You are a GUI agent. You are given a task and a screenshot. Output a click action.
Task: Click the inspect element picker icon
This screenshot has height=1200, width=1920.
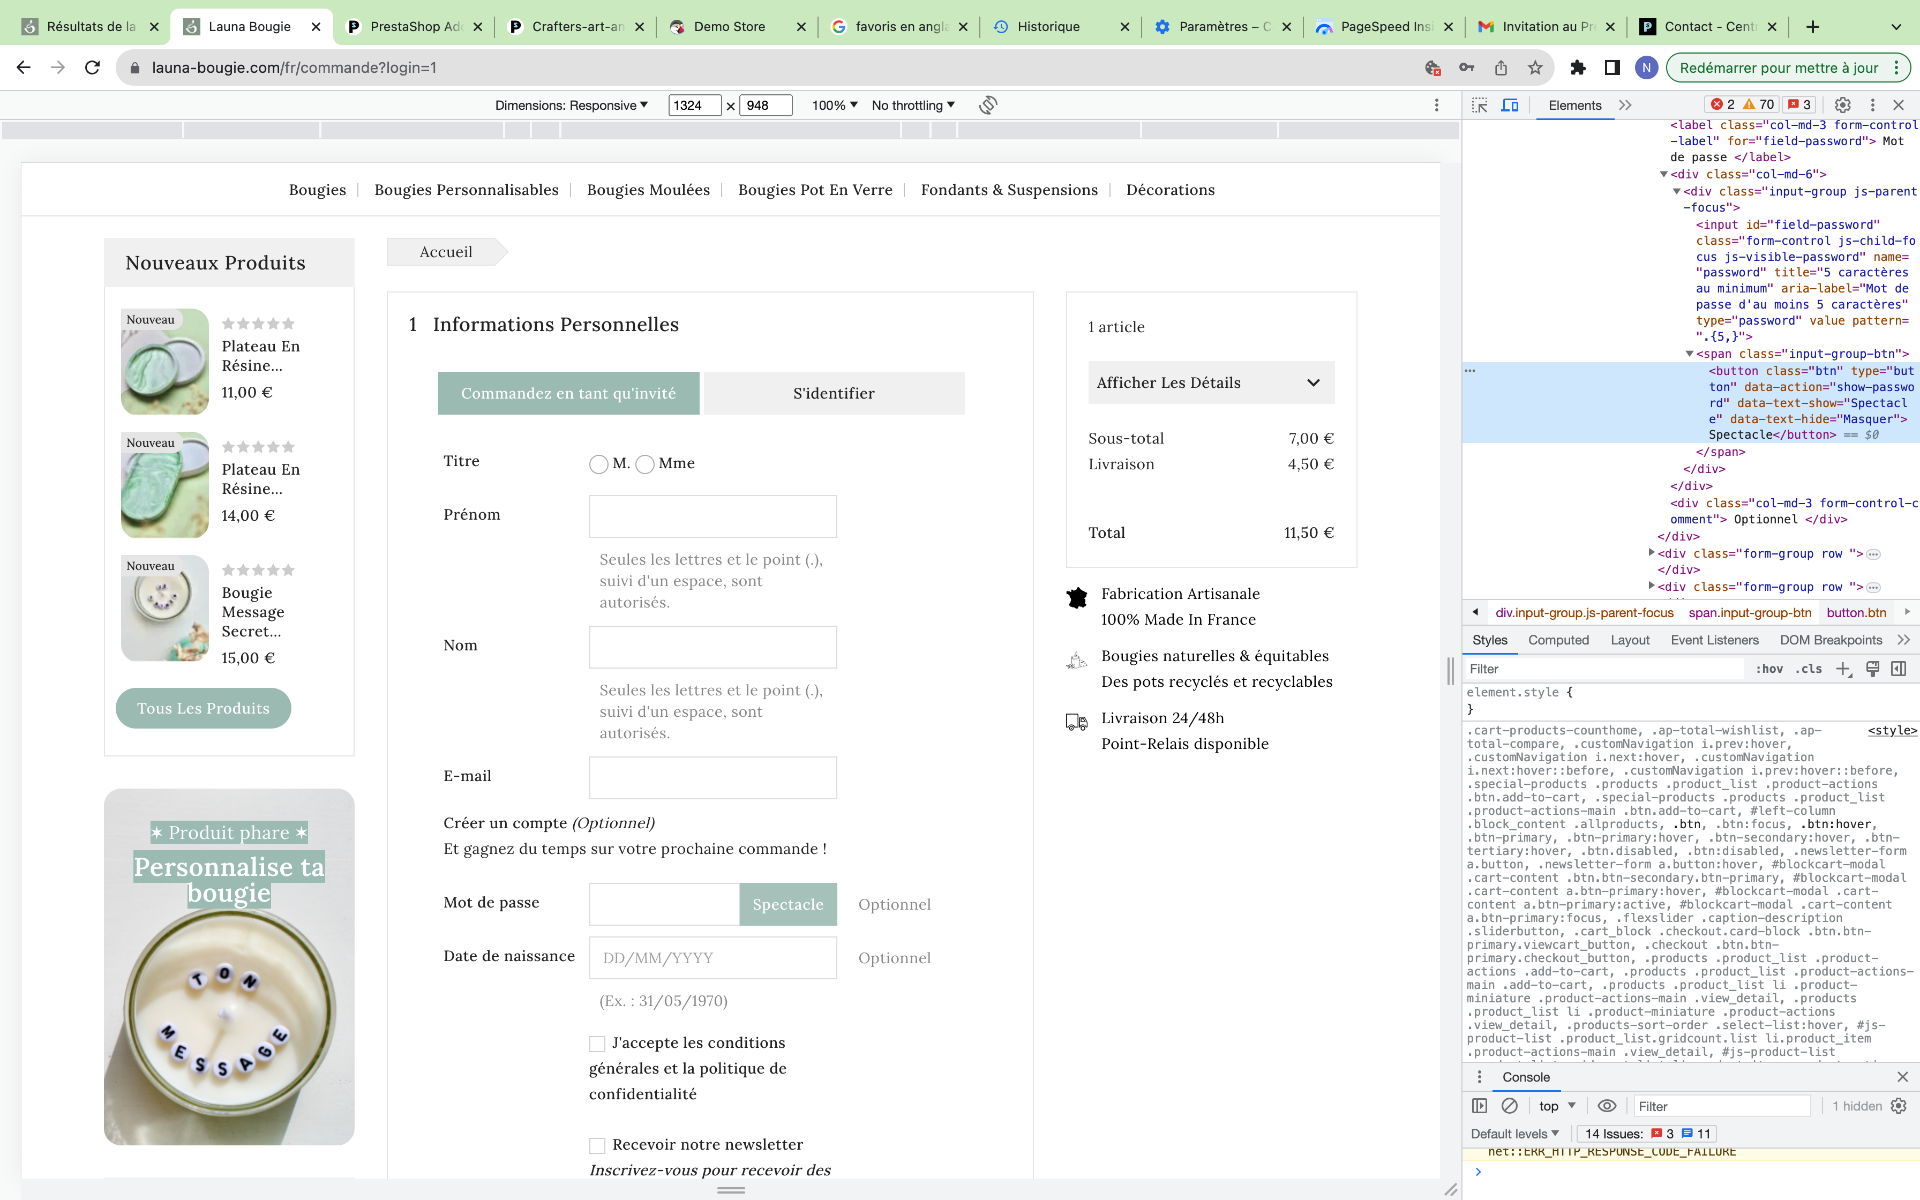coord(1480,105)
